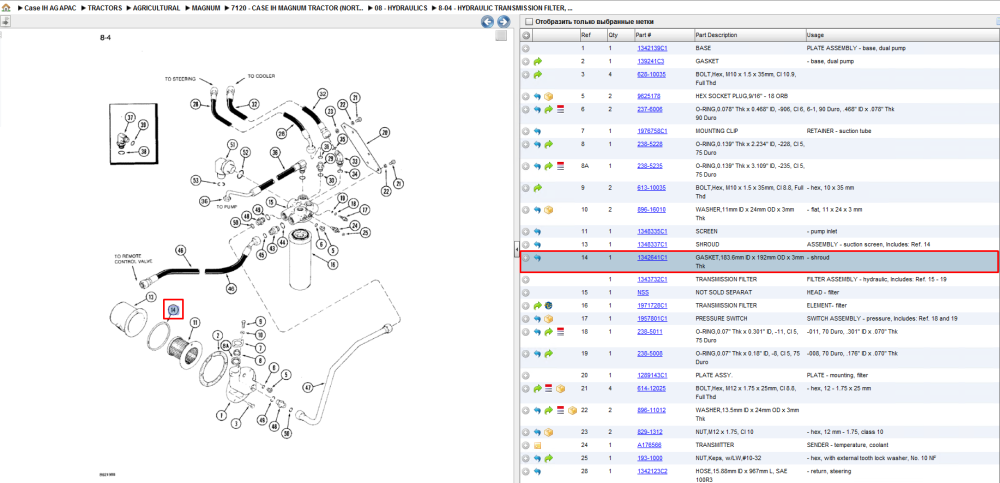The height and width of the screenshot is (483, 1000).
Task: Open part number 1342139C1 link
Action: pyautogui.click(x=652, y=48)
